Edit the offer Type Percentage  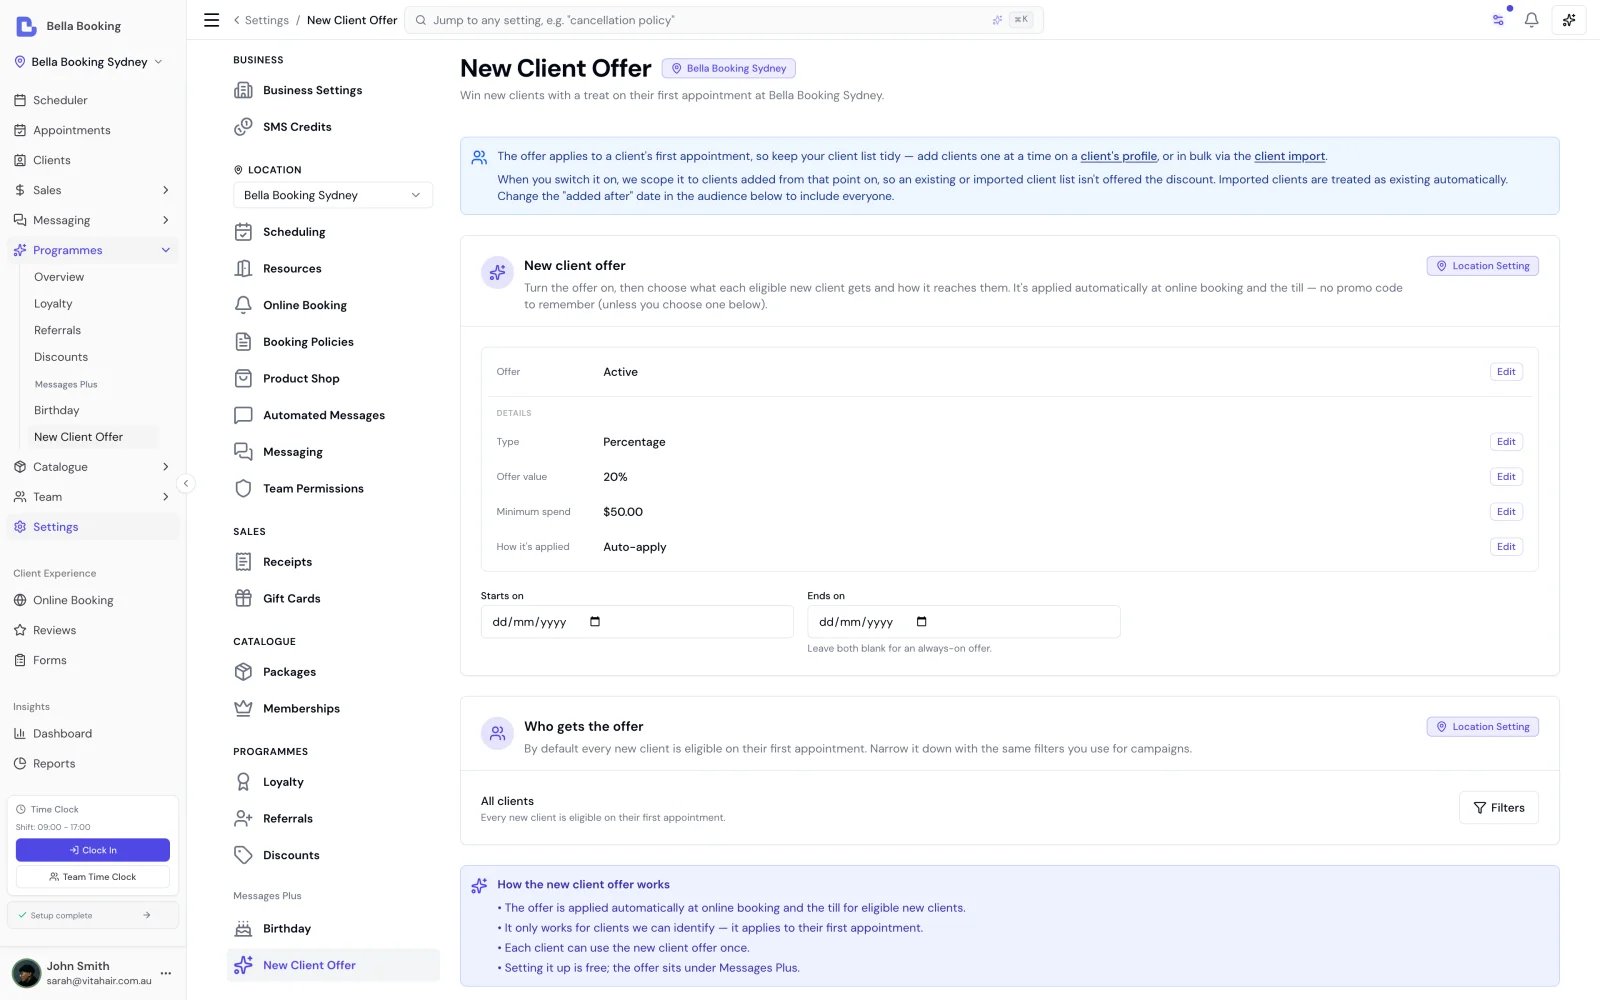(1506, 442)
